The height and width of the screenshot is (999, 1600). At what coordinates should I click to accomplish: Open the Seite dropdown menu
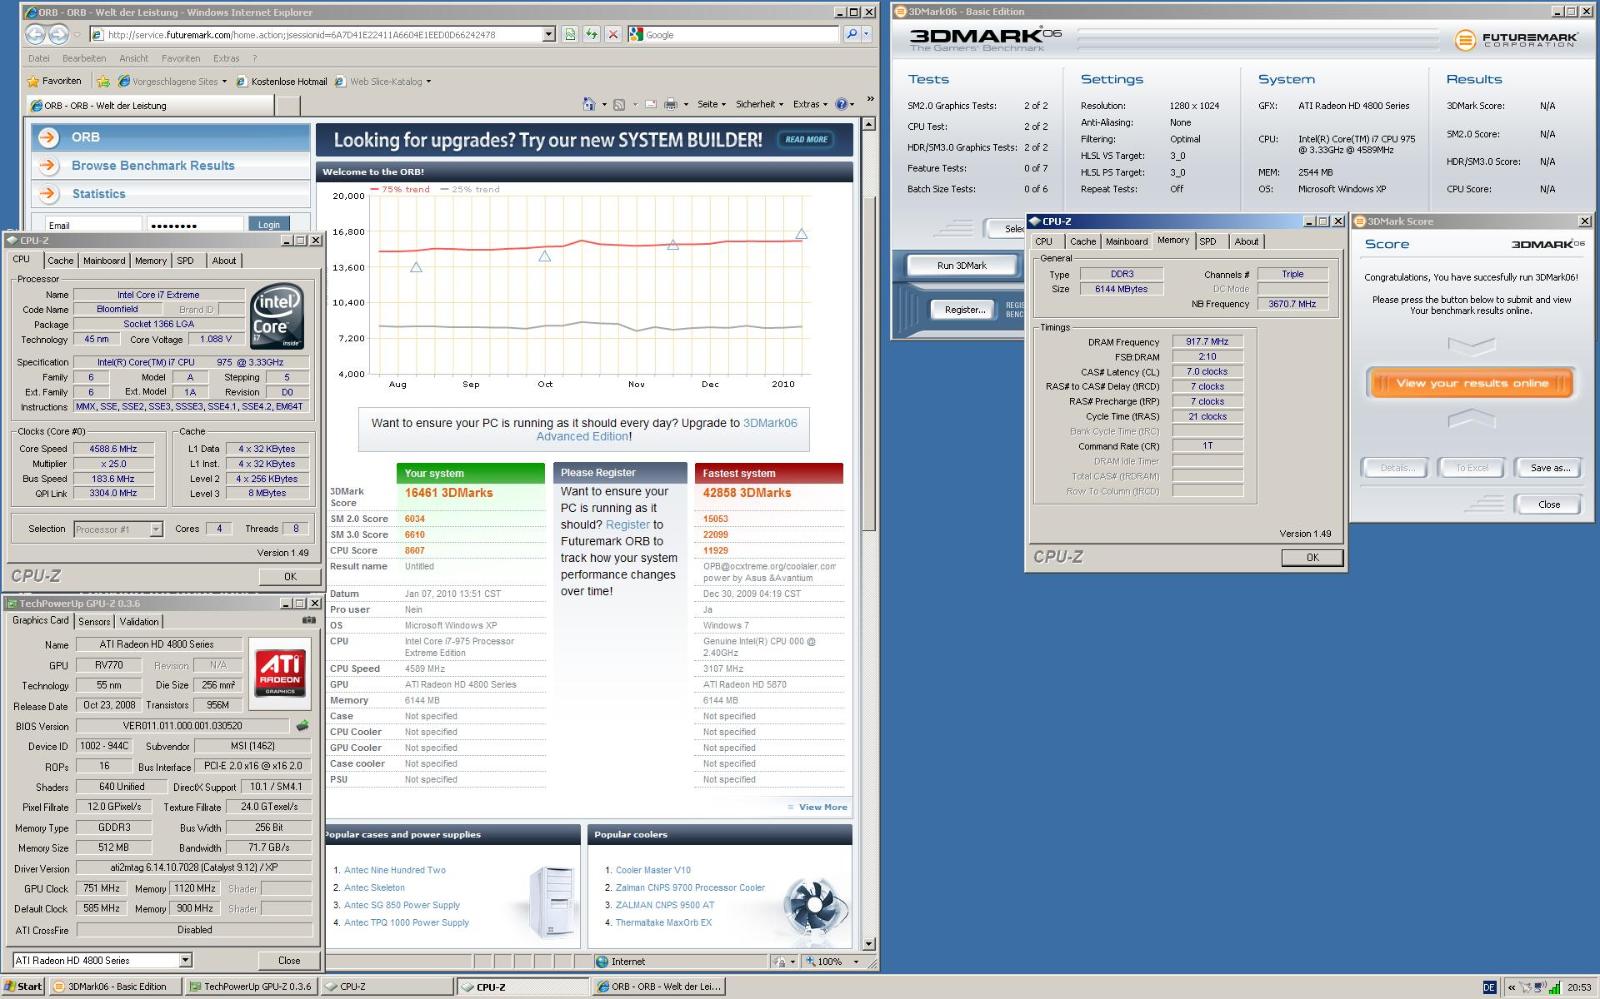point(712,104)
